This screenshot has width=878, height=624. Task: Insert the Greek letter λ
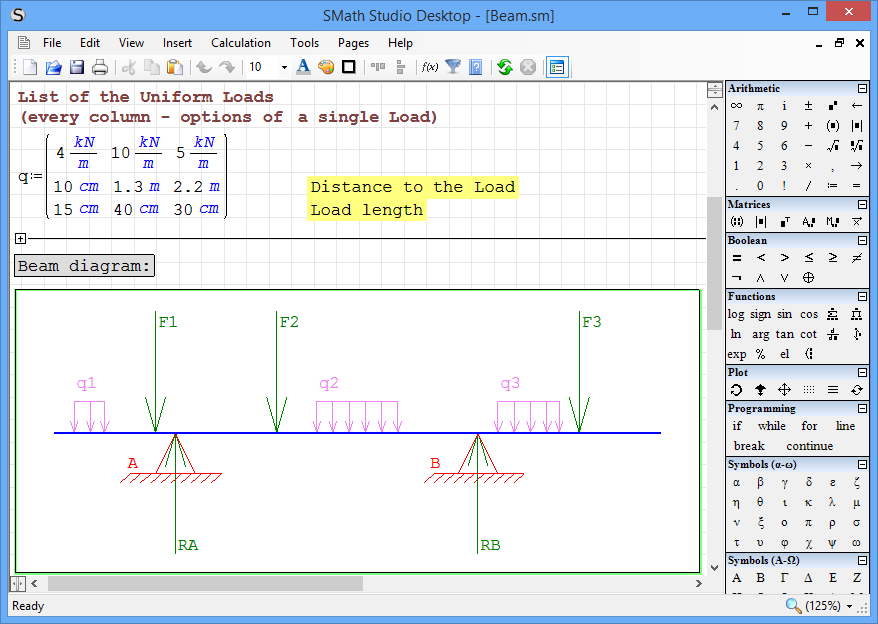[x=833, y=502]
